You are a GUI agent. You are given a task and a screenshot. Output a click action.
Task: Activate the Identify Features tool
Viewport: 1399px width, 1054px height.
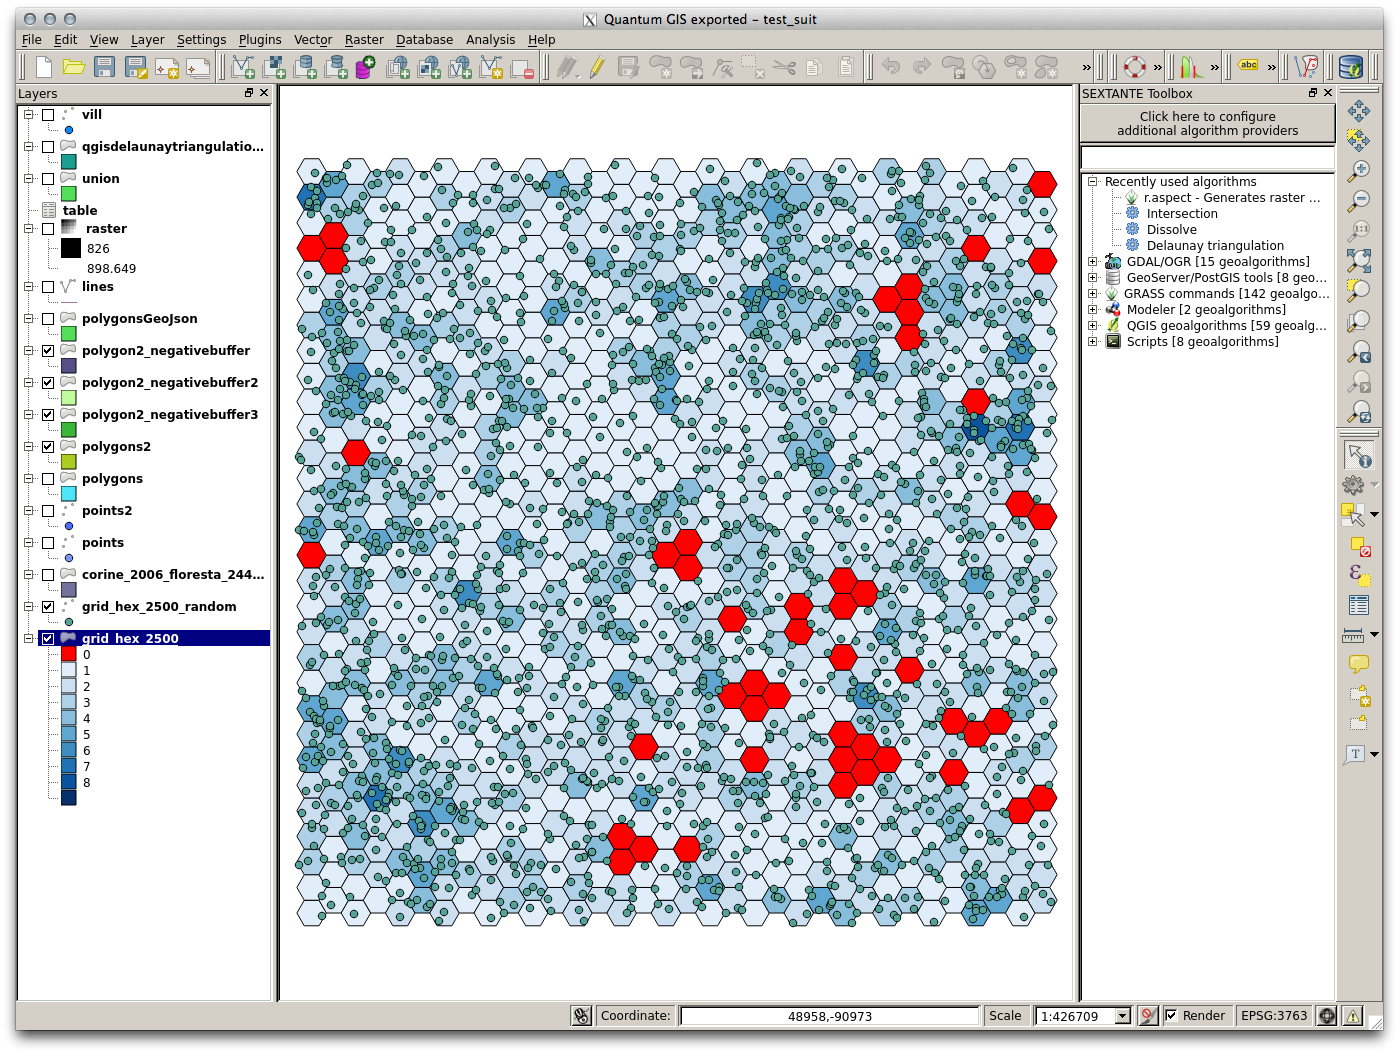tap(1358, 456)
